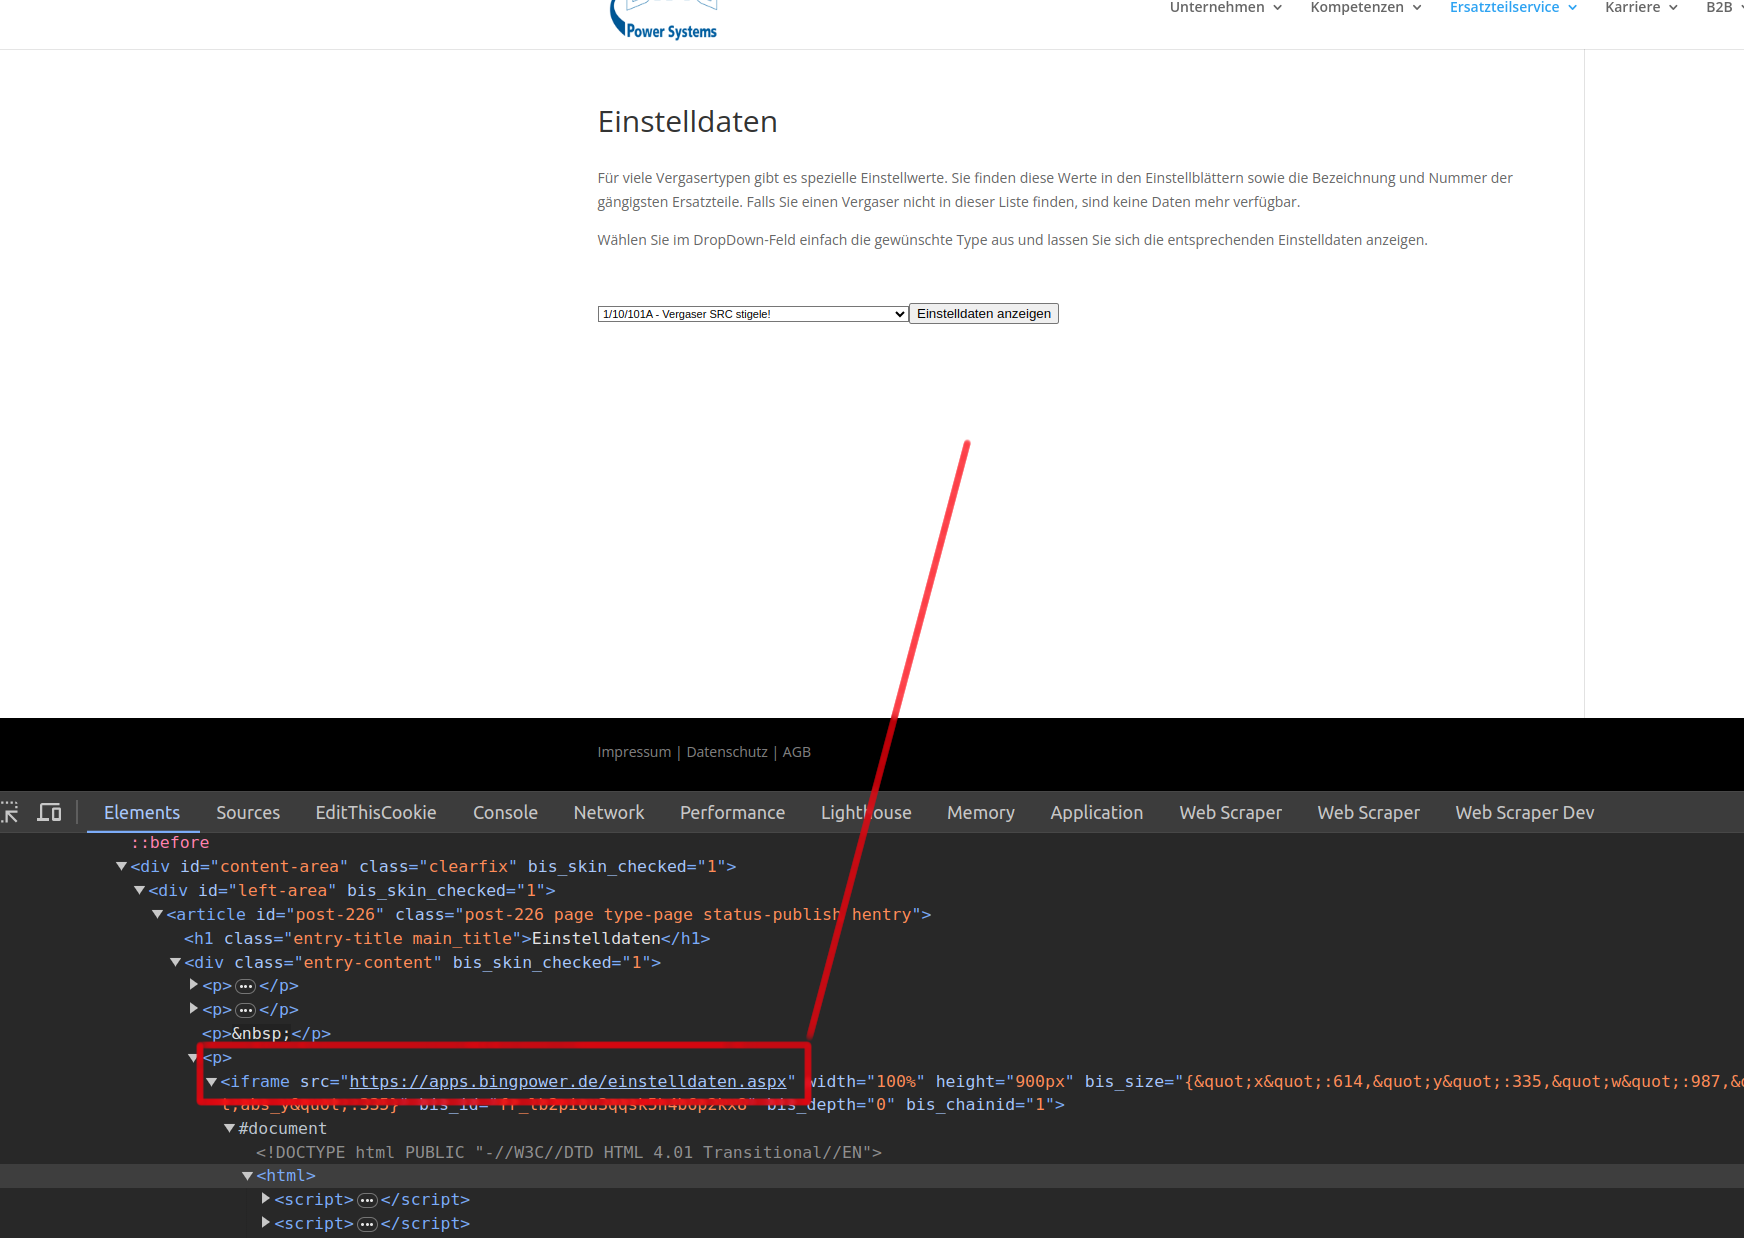1744x1238 pixels.
Task: Activate the inspect element picker icon
Action: [x=10, y=812]
